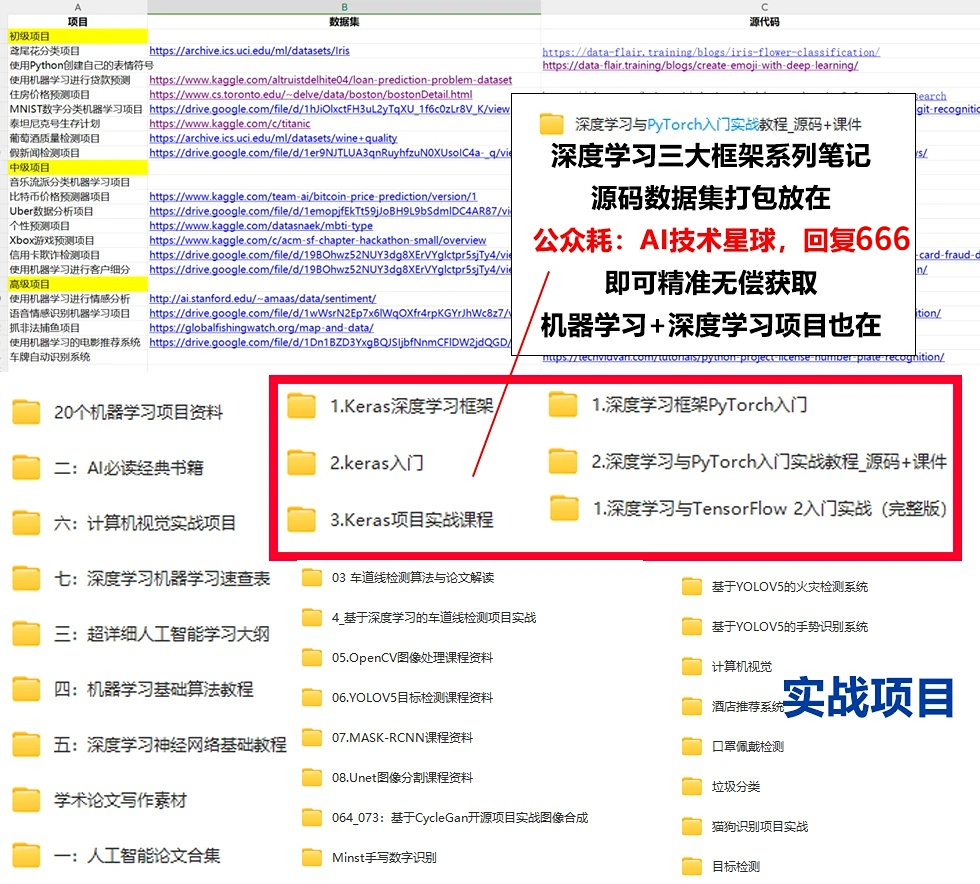Screen dimensions: 980x884
Task: Open the 口罩佩戴检测 folder icon
Action: (x=692, y=746)
